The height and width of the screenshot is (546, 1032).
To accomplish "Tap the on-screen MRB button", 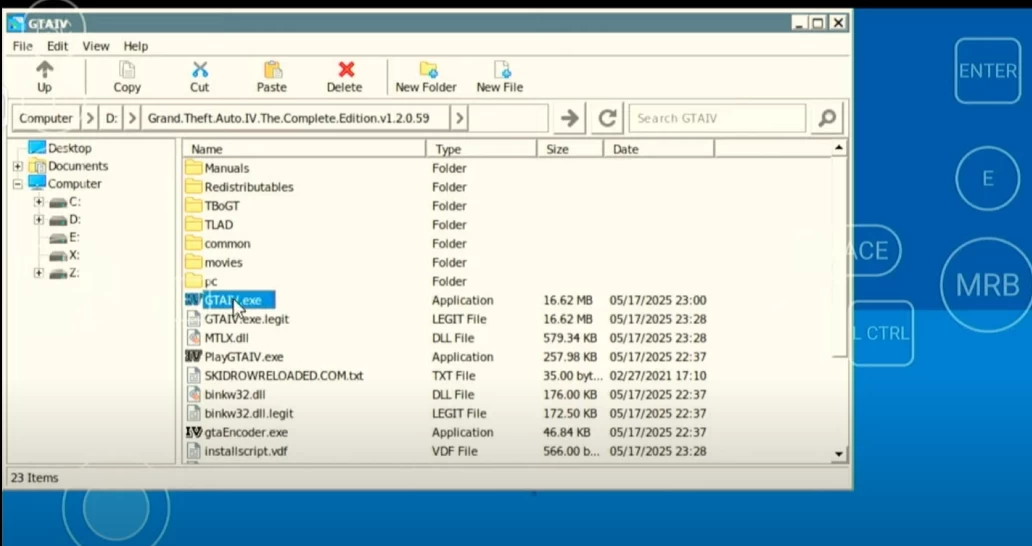I will pos(986,284).
